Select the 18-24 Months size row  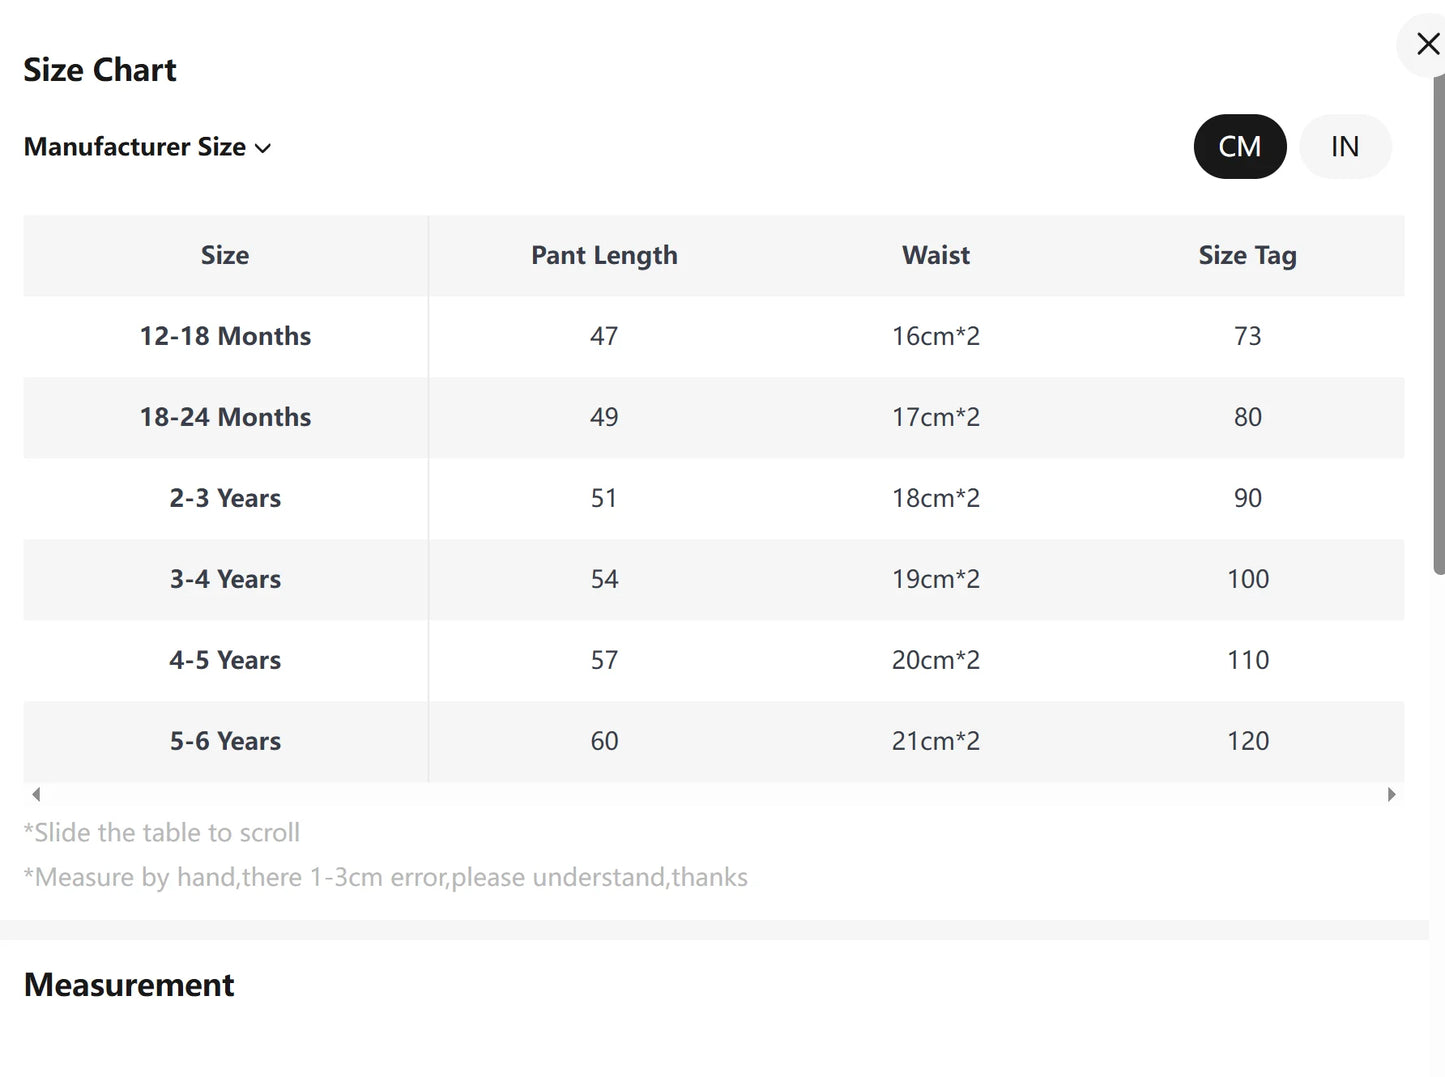point(225,417)
